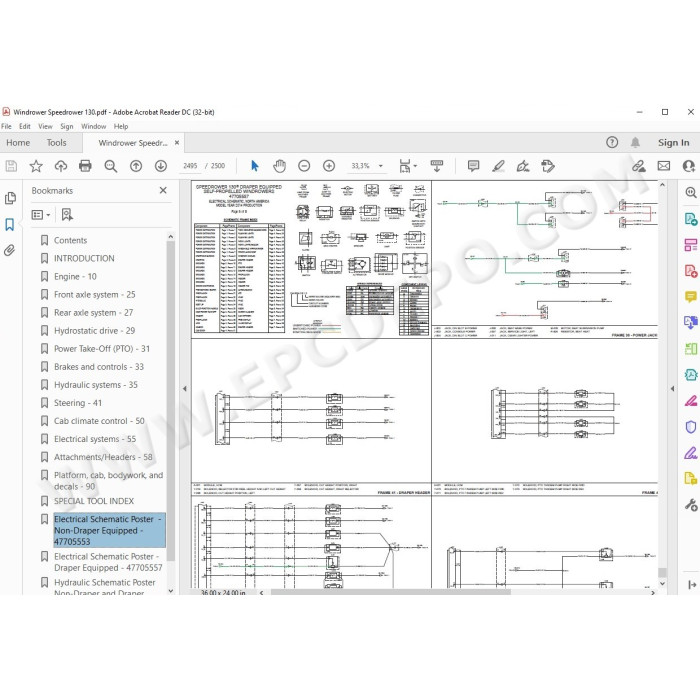Click the upload to cloud icon
Viewport: 700px width, 700px height.
[61, 166]
